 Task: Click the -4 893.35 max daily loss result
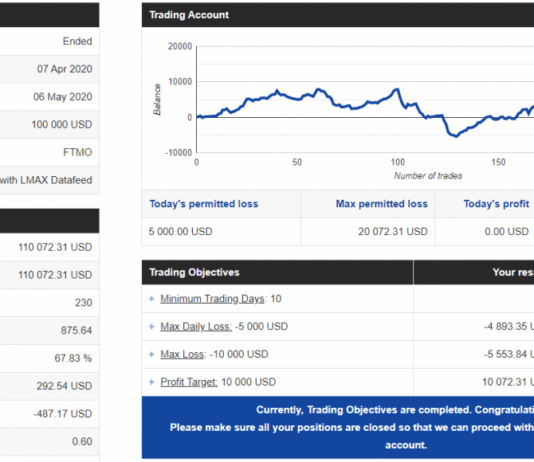click(x=509, y=327)
